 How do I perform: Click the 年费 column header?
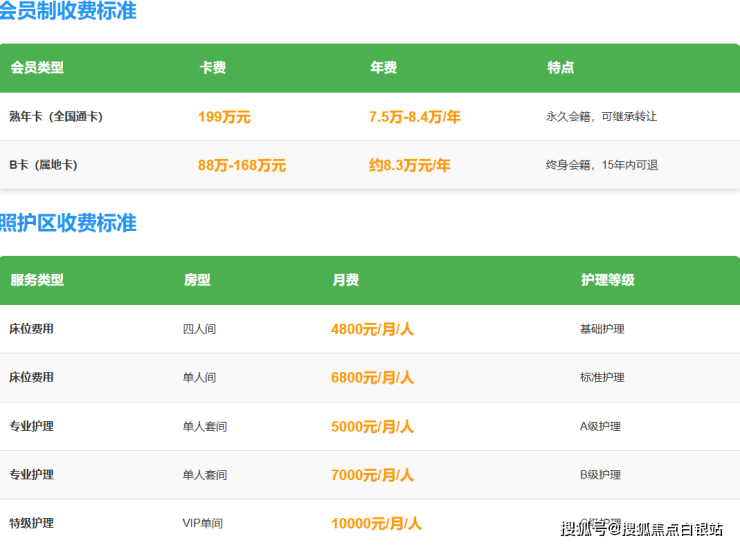point(383,68)
